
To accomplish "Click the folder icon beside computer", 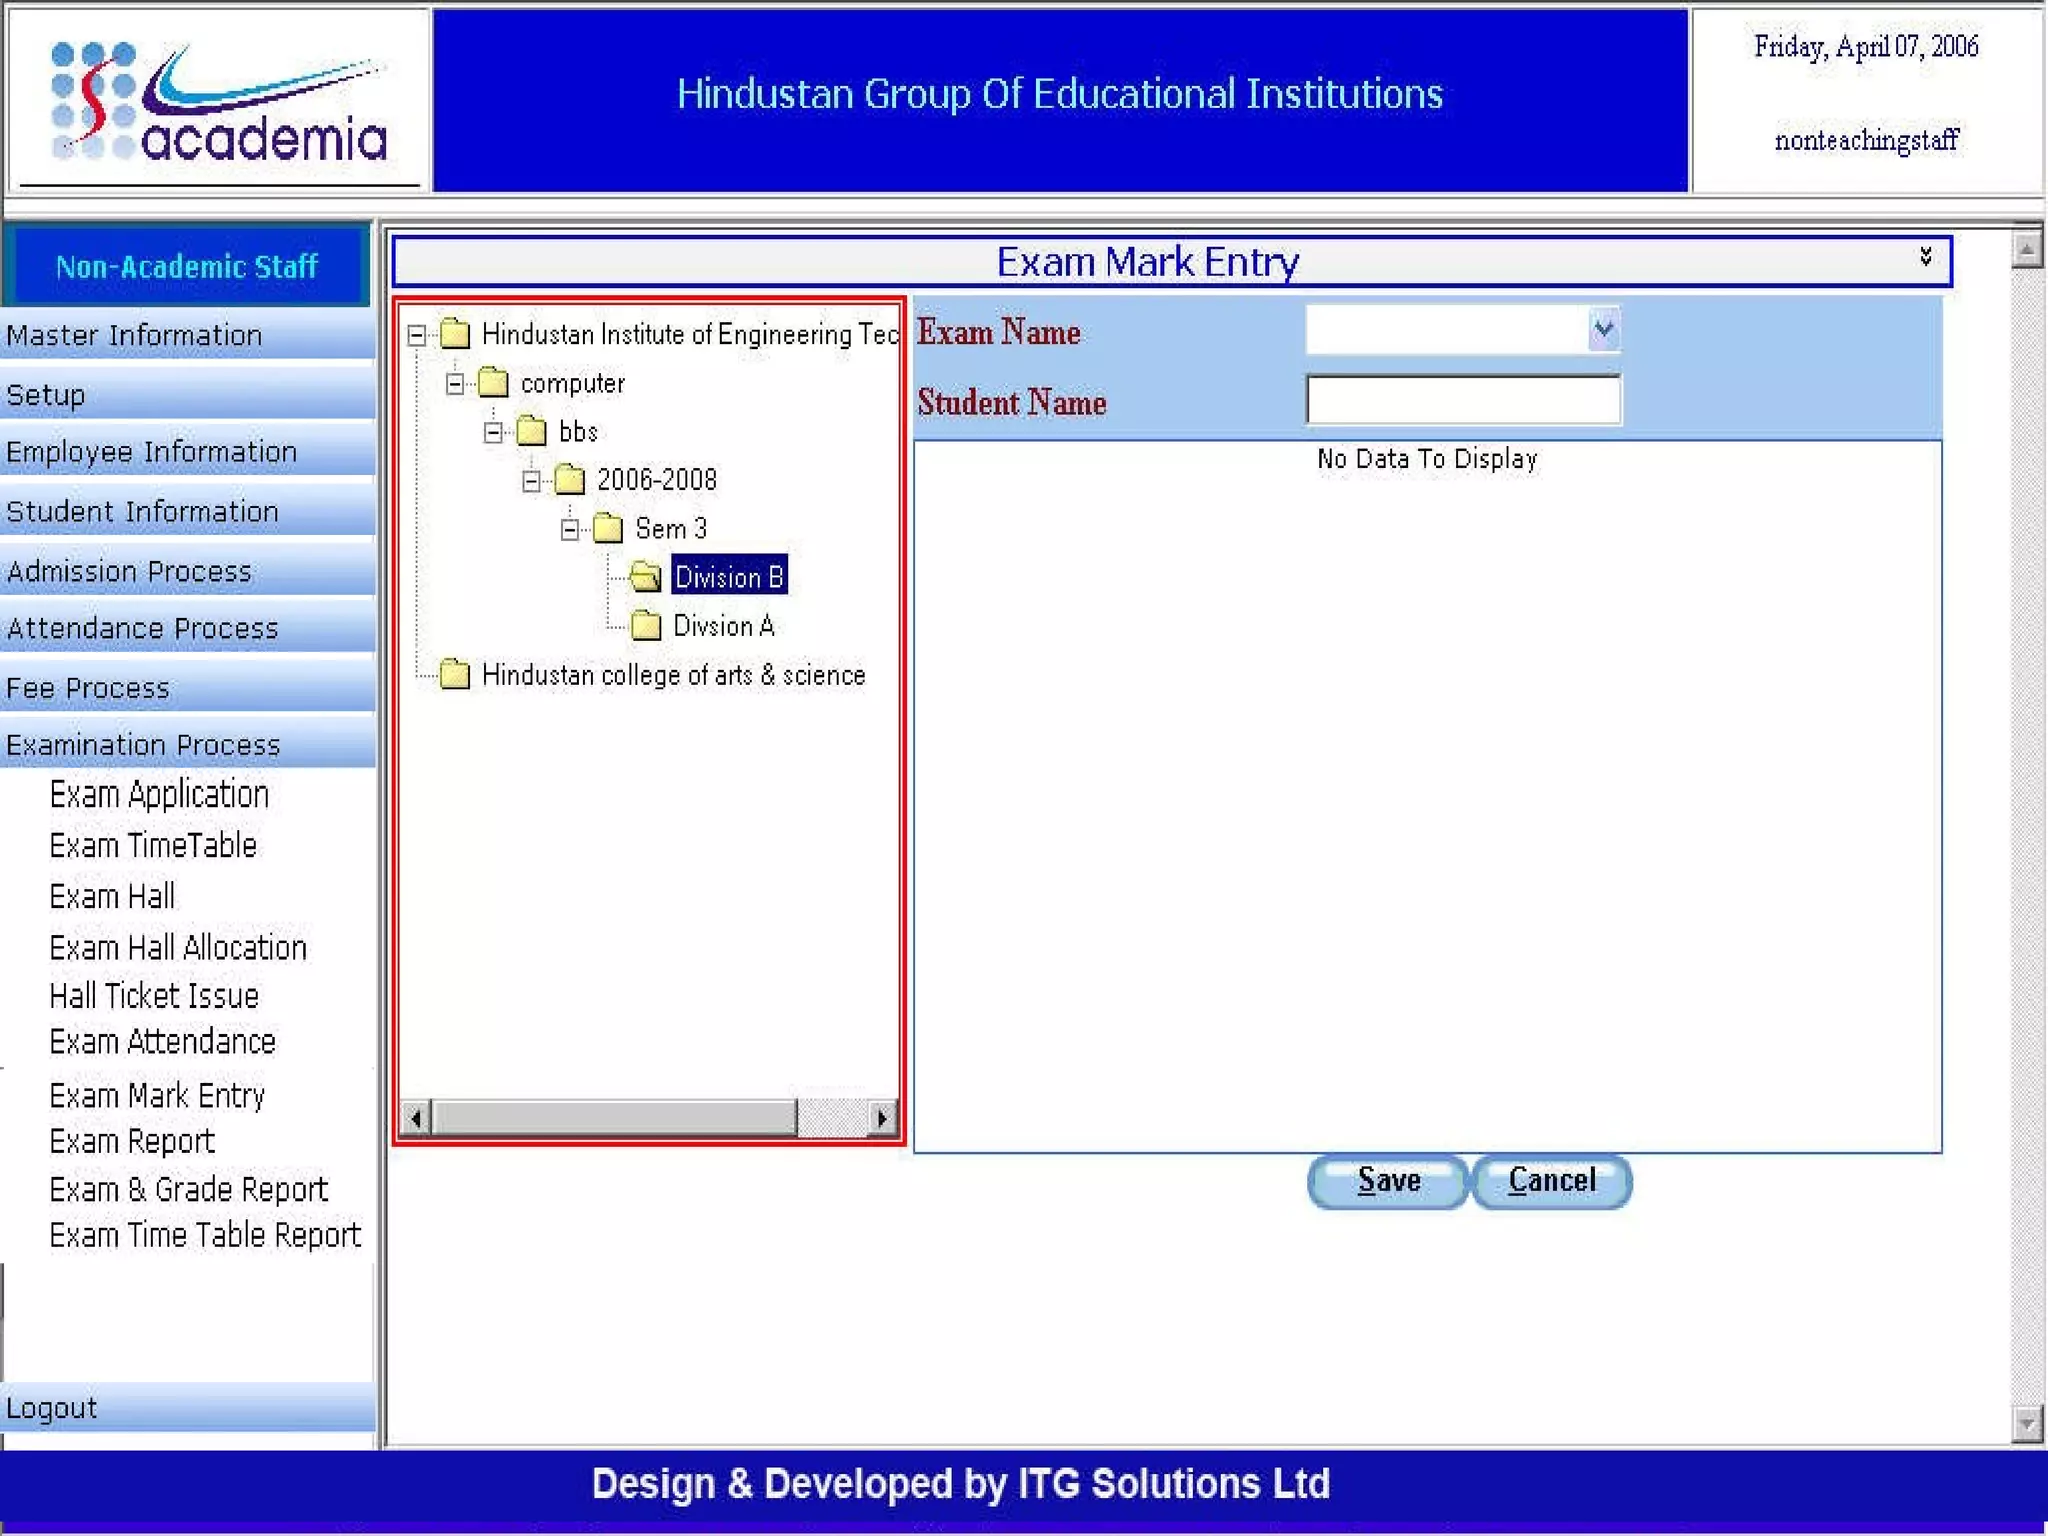I will click(493, 383).
